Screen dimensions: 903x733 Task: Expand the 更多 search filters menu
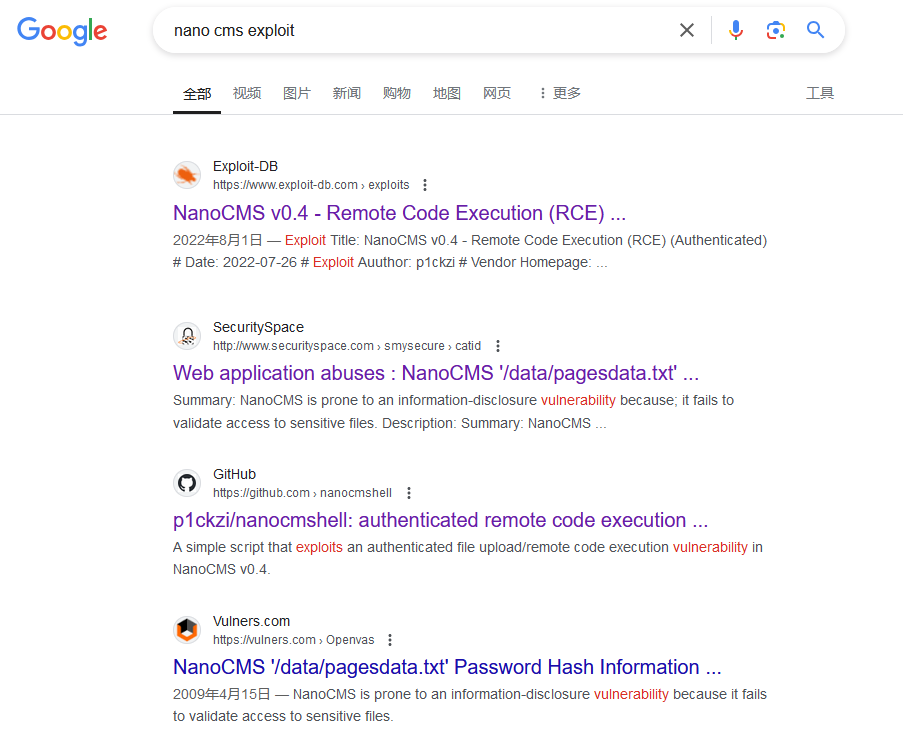[559, 93]
